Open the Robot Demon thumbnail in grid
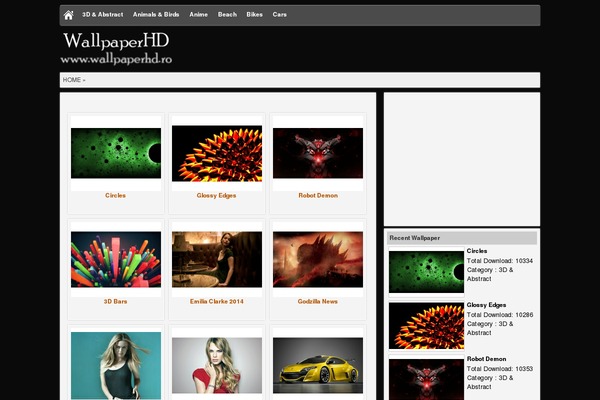 (318, 153)
